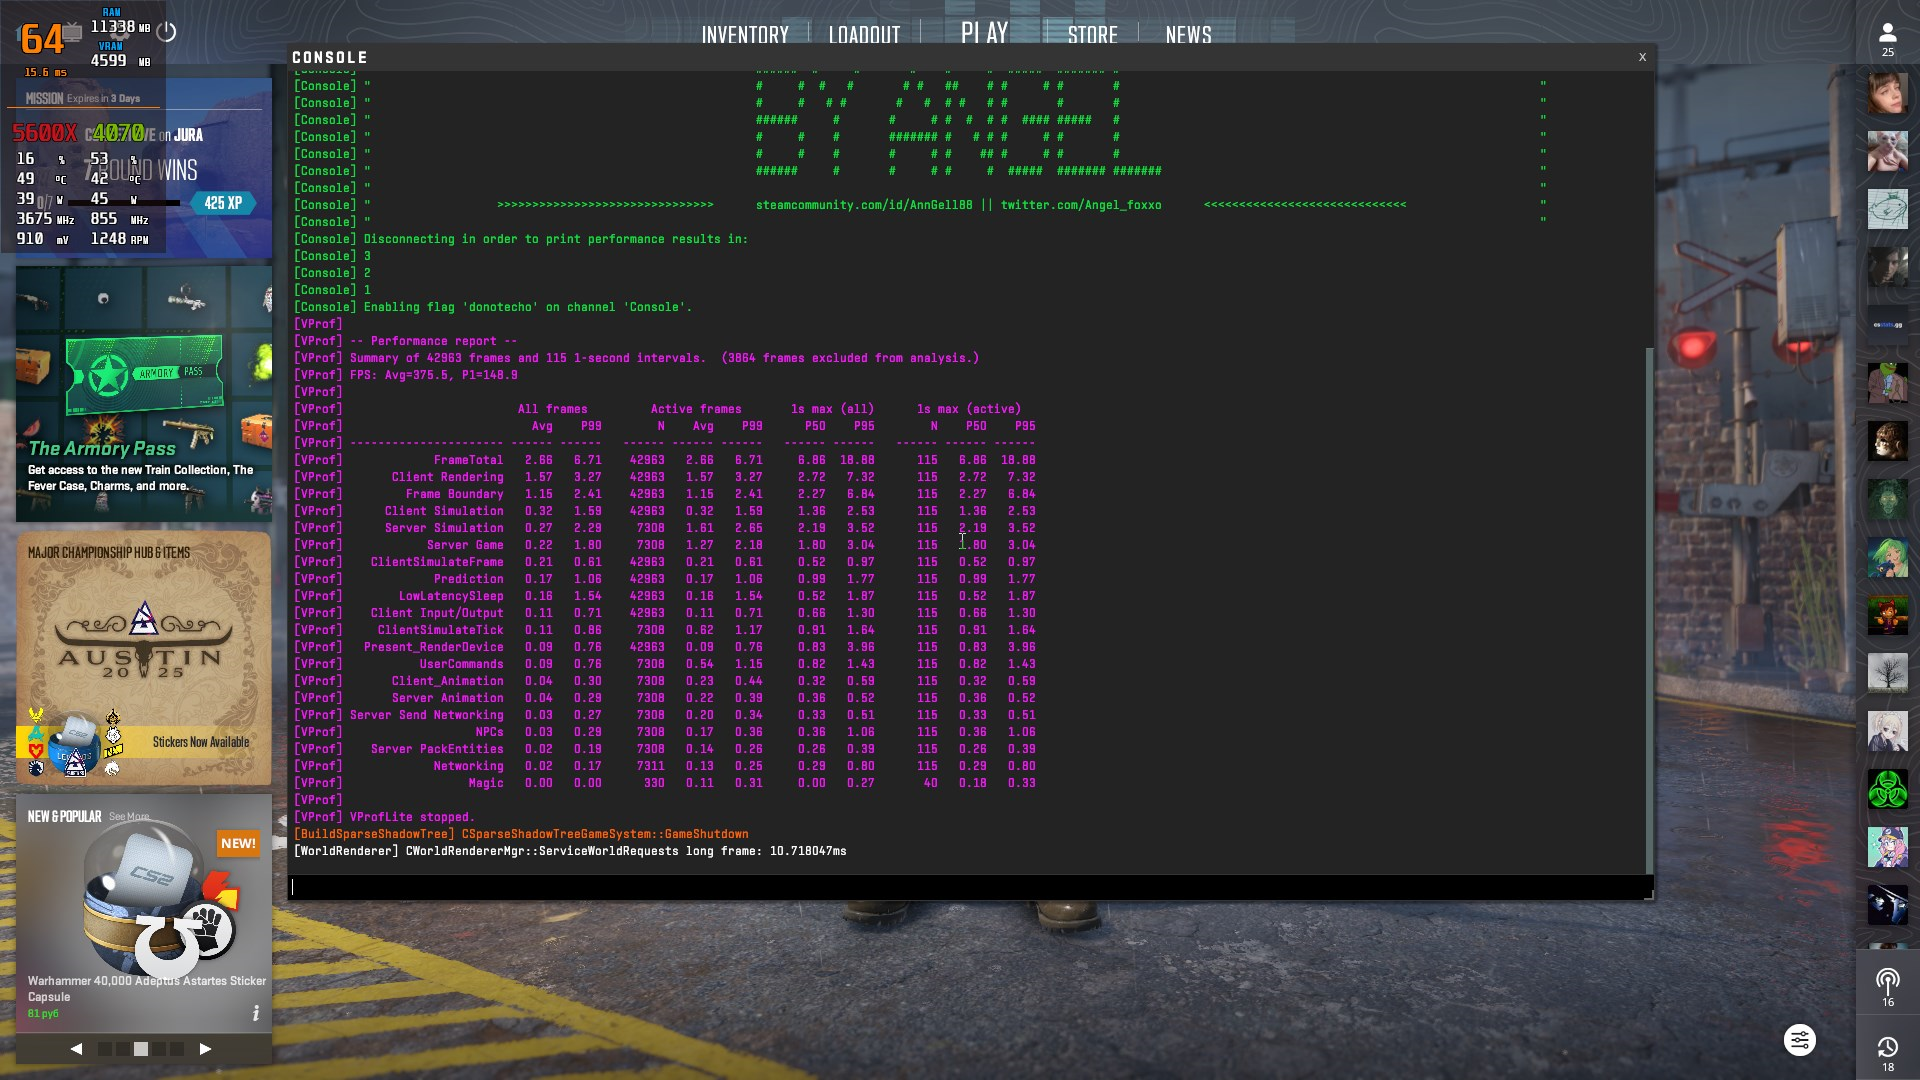Open the friends list icon
1920x1080 pixels.
(1887, 36)
